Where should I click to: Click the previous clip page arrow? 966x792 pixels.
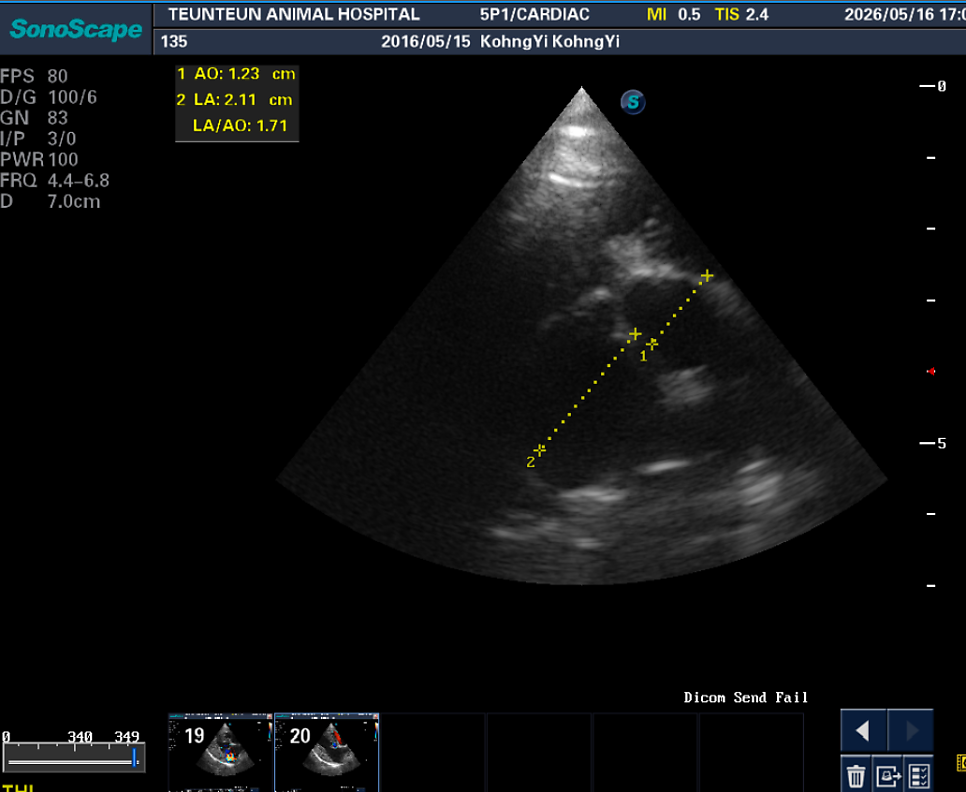click(863, 731)
